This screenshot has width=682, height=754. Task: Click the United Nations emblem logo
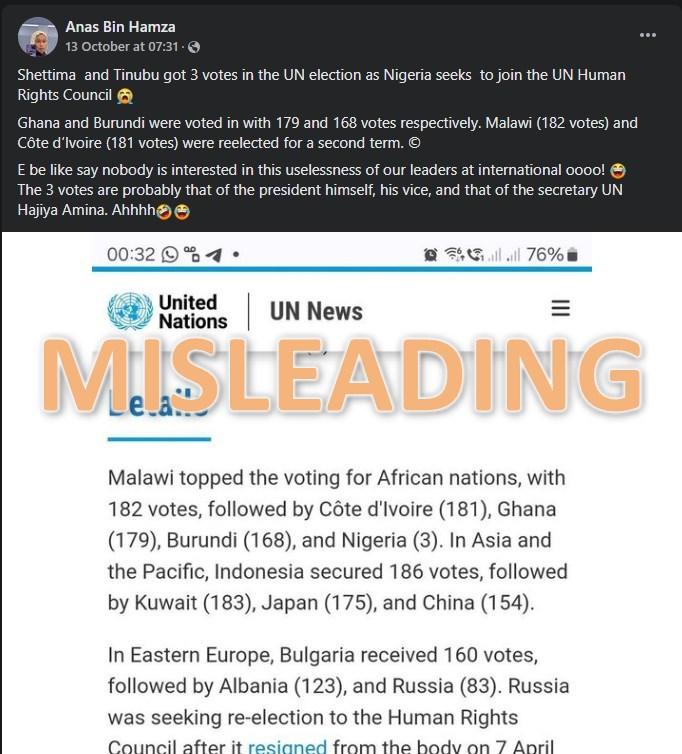130,311
